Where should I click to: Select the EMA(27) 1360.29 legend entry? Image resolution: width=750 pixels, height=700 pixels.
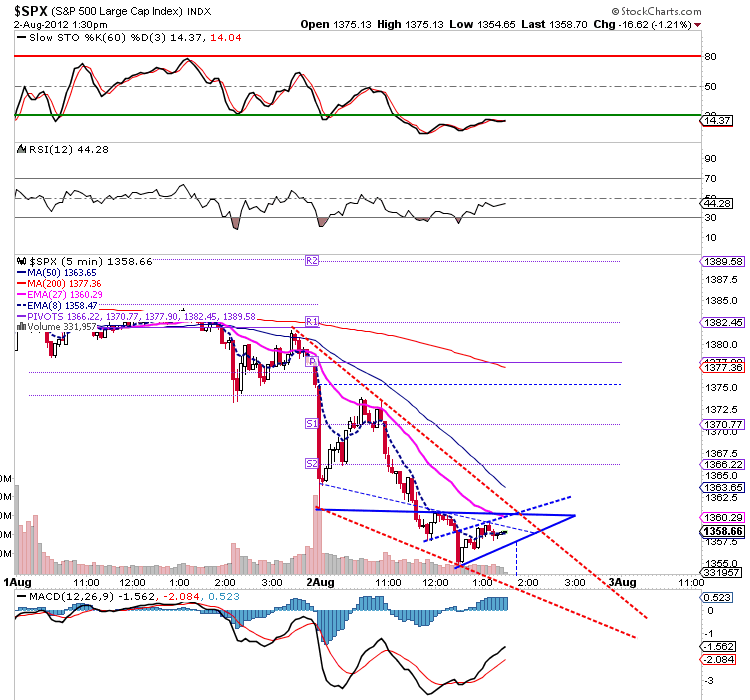[x=60, y=295]
